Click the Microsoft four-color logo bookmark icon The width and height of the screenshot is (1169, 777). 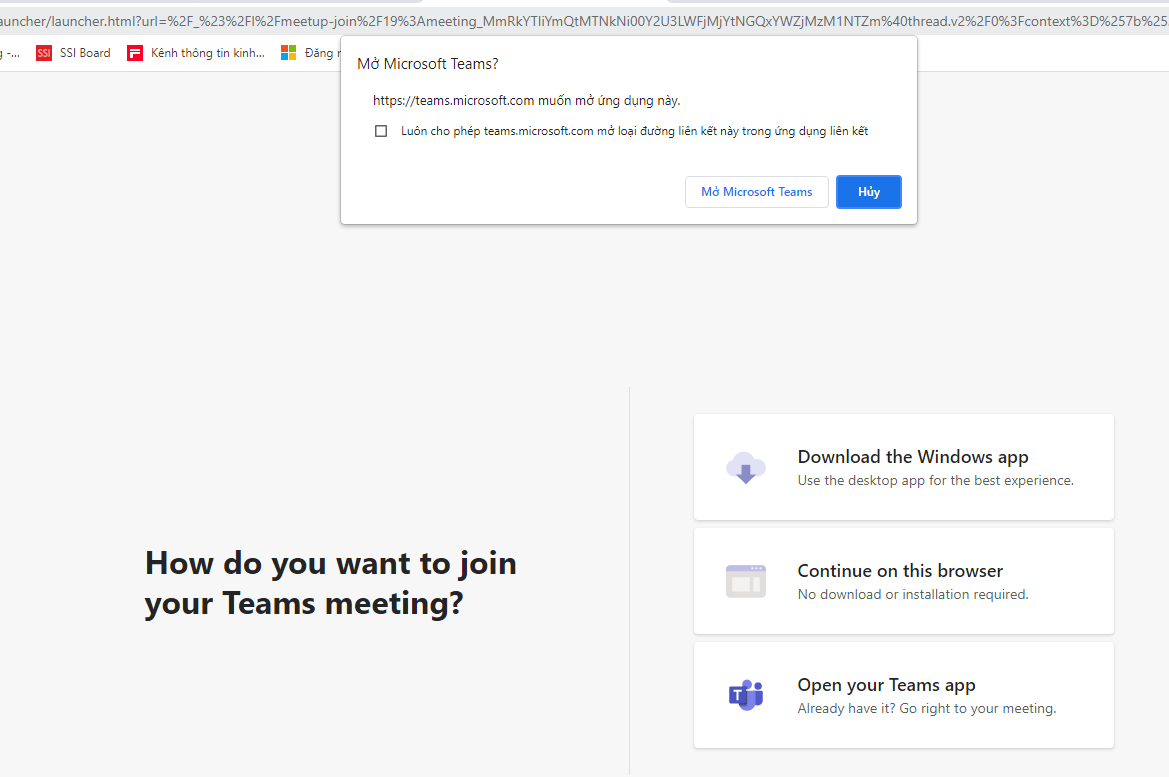(x=289, y=53)
